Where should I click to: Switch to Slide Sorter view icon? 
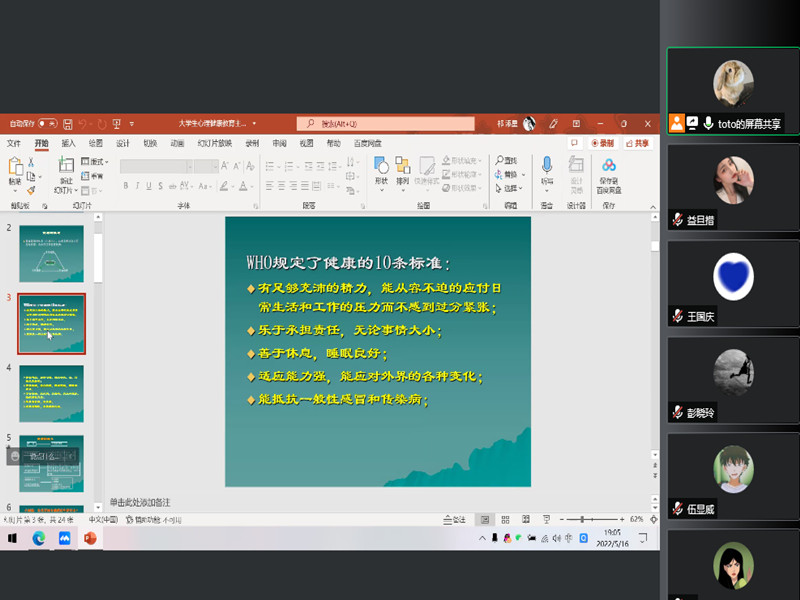coord(505,520)
